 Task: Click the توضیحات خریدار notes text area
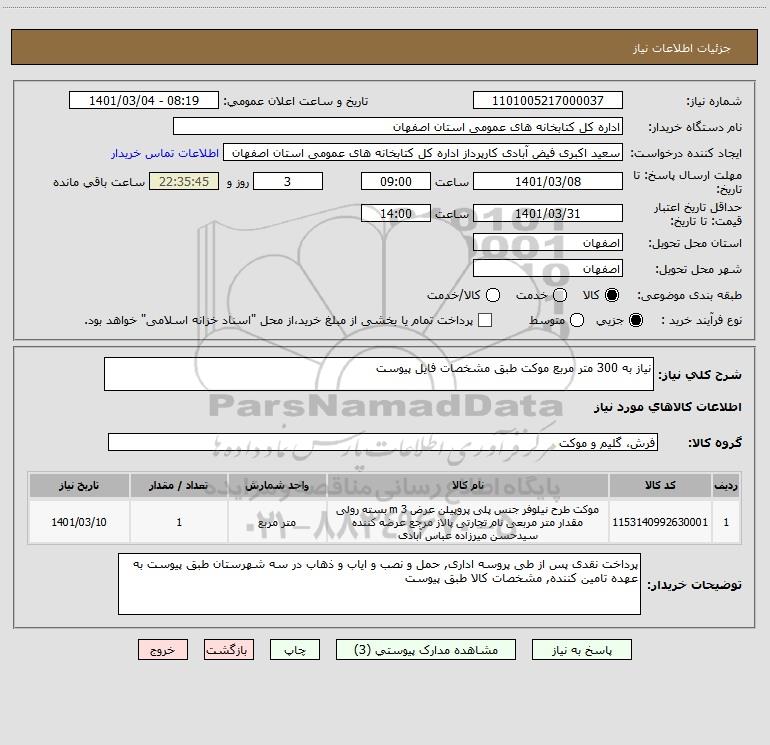tap(379, 584)
